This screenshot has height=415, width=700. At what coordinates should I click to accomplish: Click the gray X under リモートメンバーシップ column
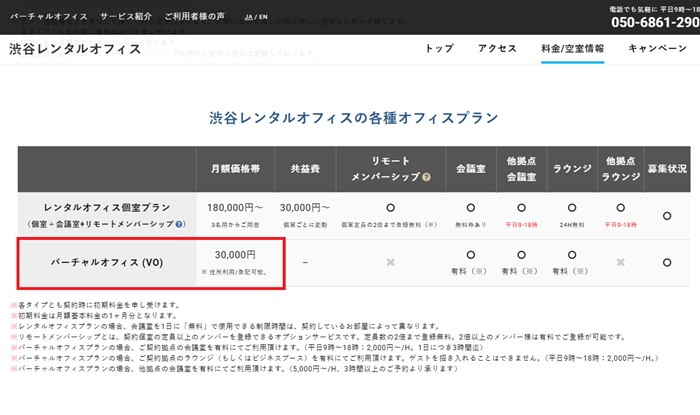pyautogui.click(x=391, y=262)
